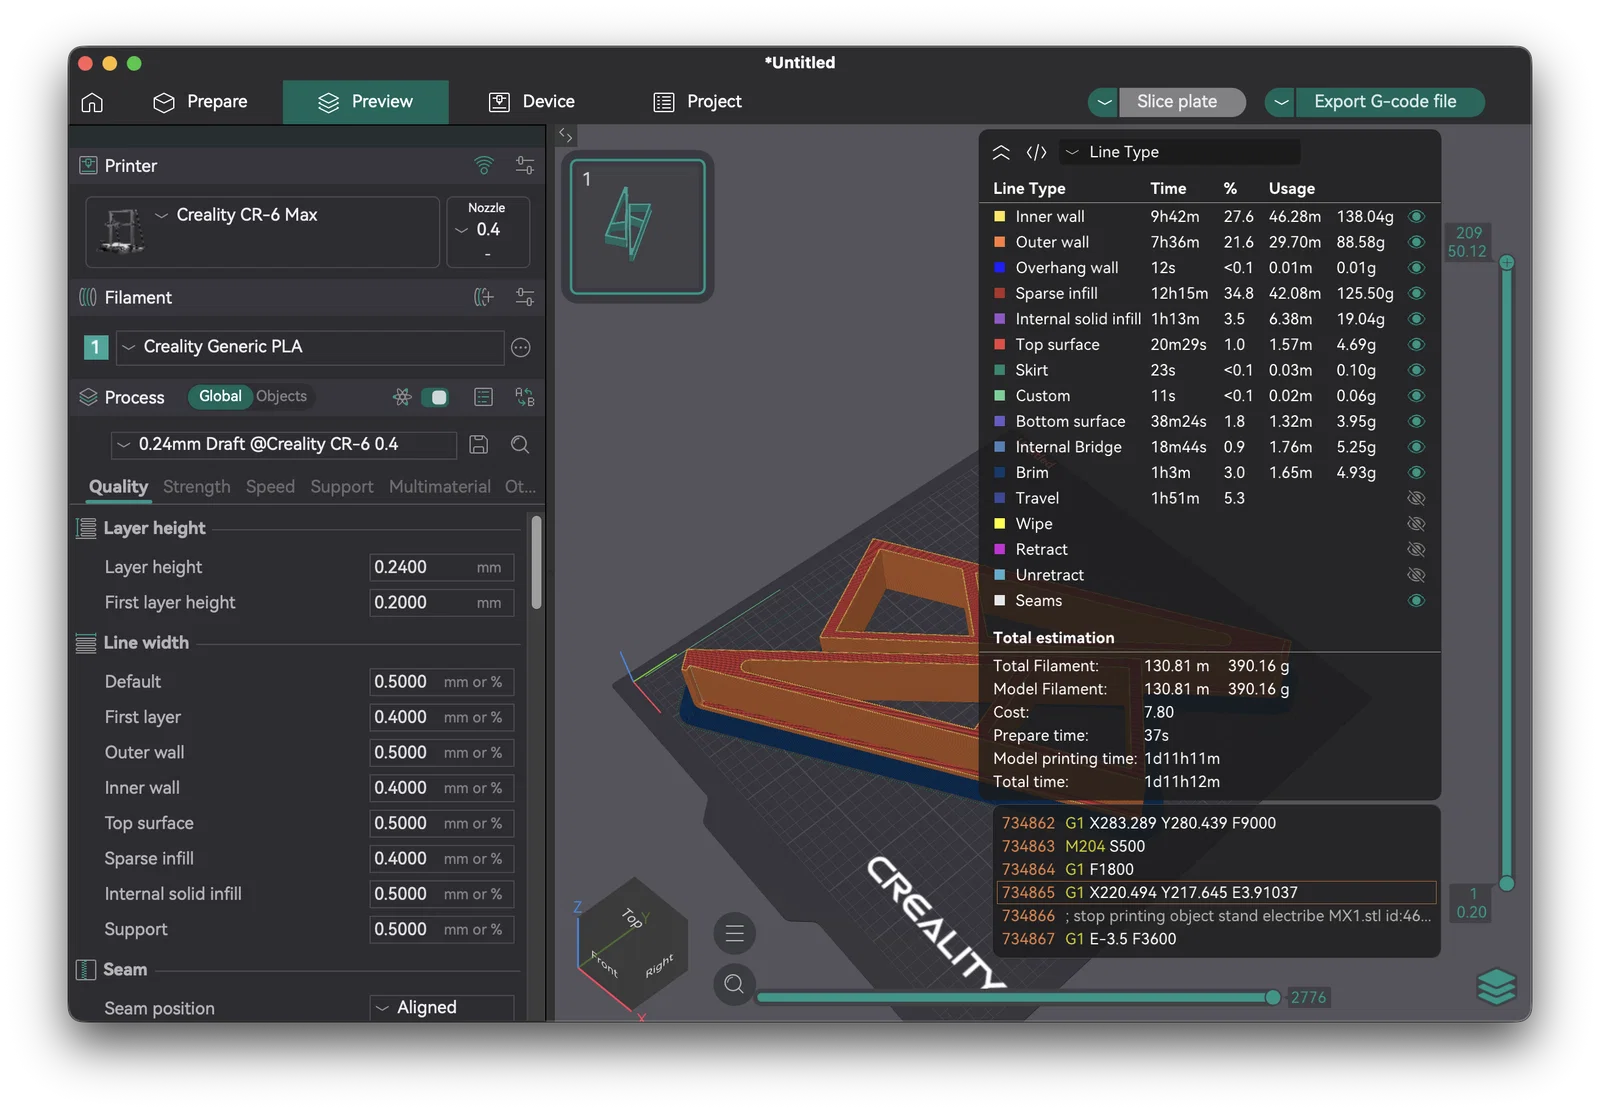
Task: Switch to the Project tab
Action: [x=697, y=102]
